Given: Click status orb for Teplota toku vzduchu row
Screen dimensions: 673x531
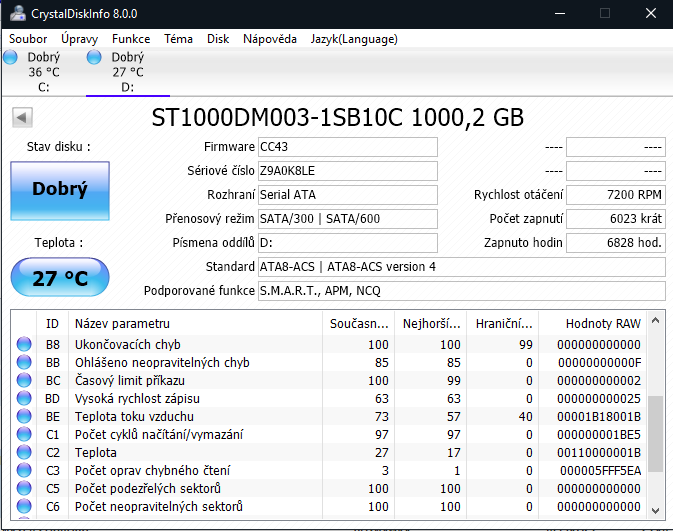Looking at the screenshot, I should 24,417.
